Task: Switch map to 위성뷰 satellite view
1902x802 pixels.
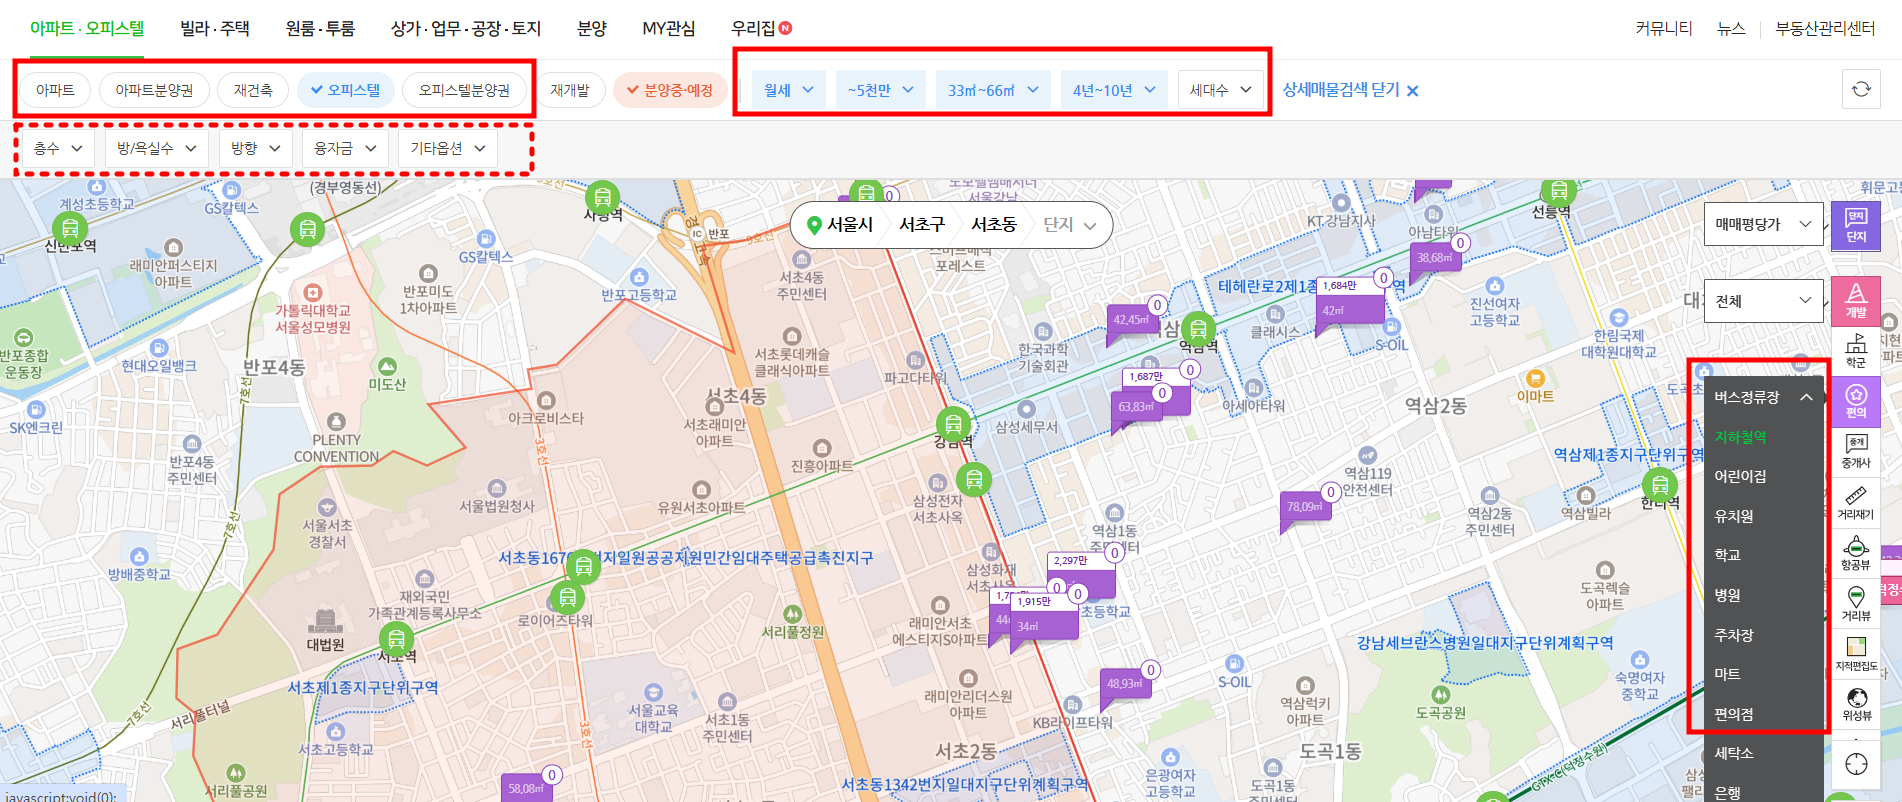Action: tap(1856, 704)
